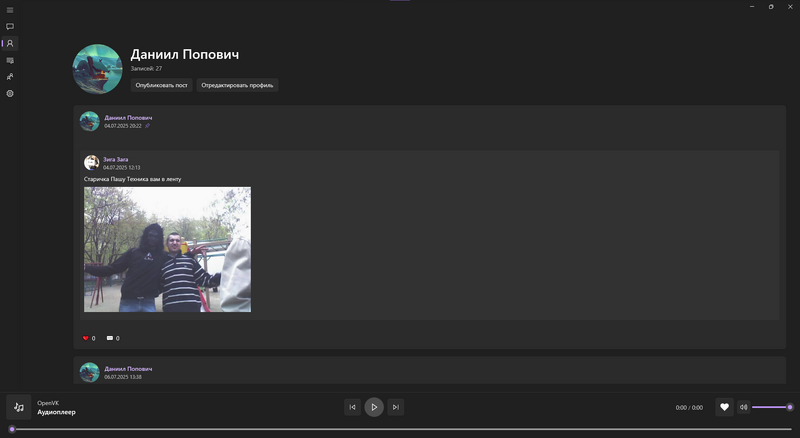Click the Отредактировать профиль button

pyautogui.click(x=237, y=85)
